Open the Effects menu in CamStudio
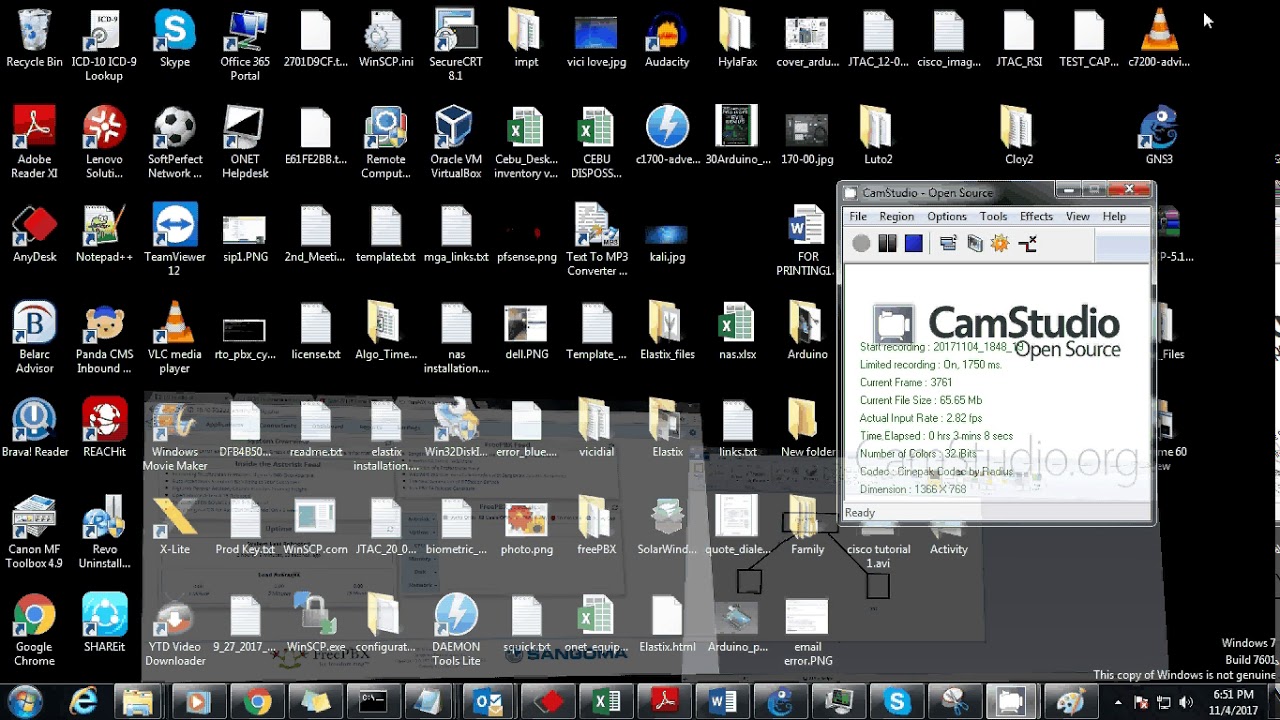Screen dimensions: 1280x720 (1036, 216)
